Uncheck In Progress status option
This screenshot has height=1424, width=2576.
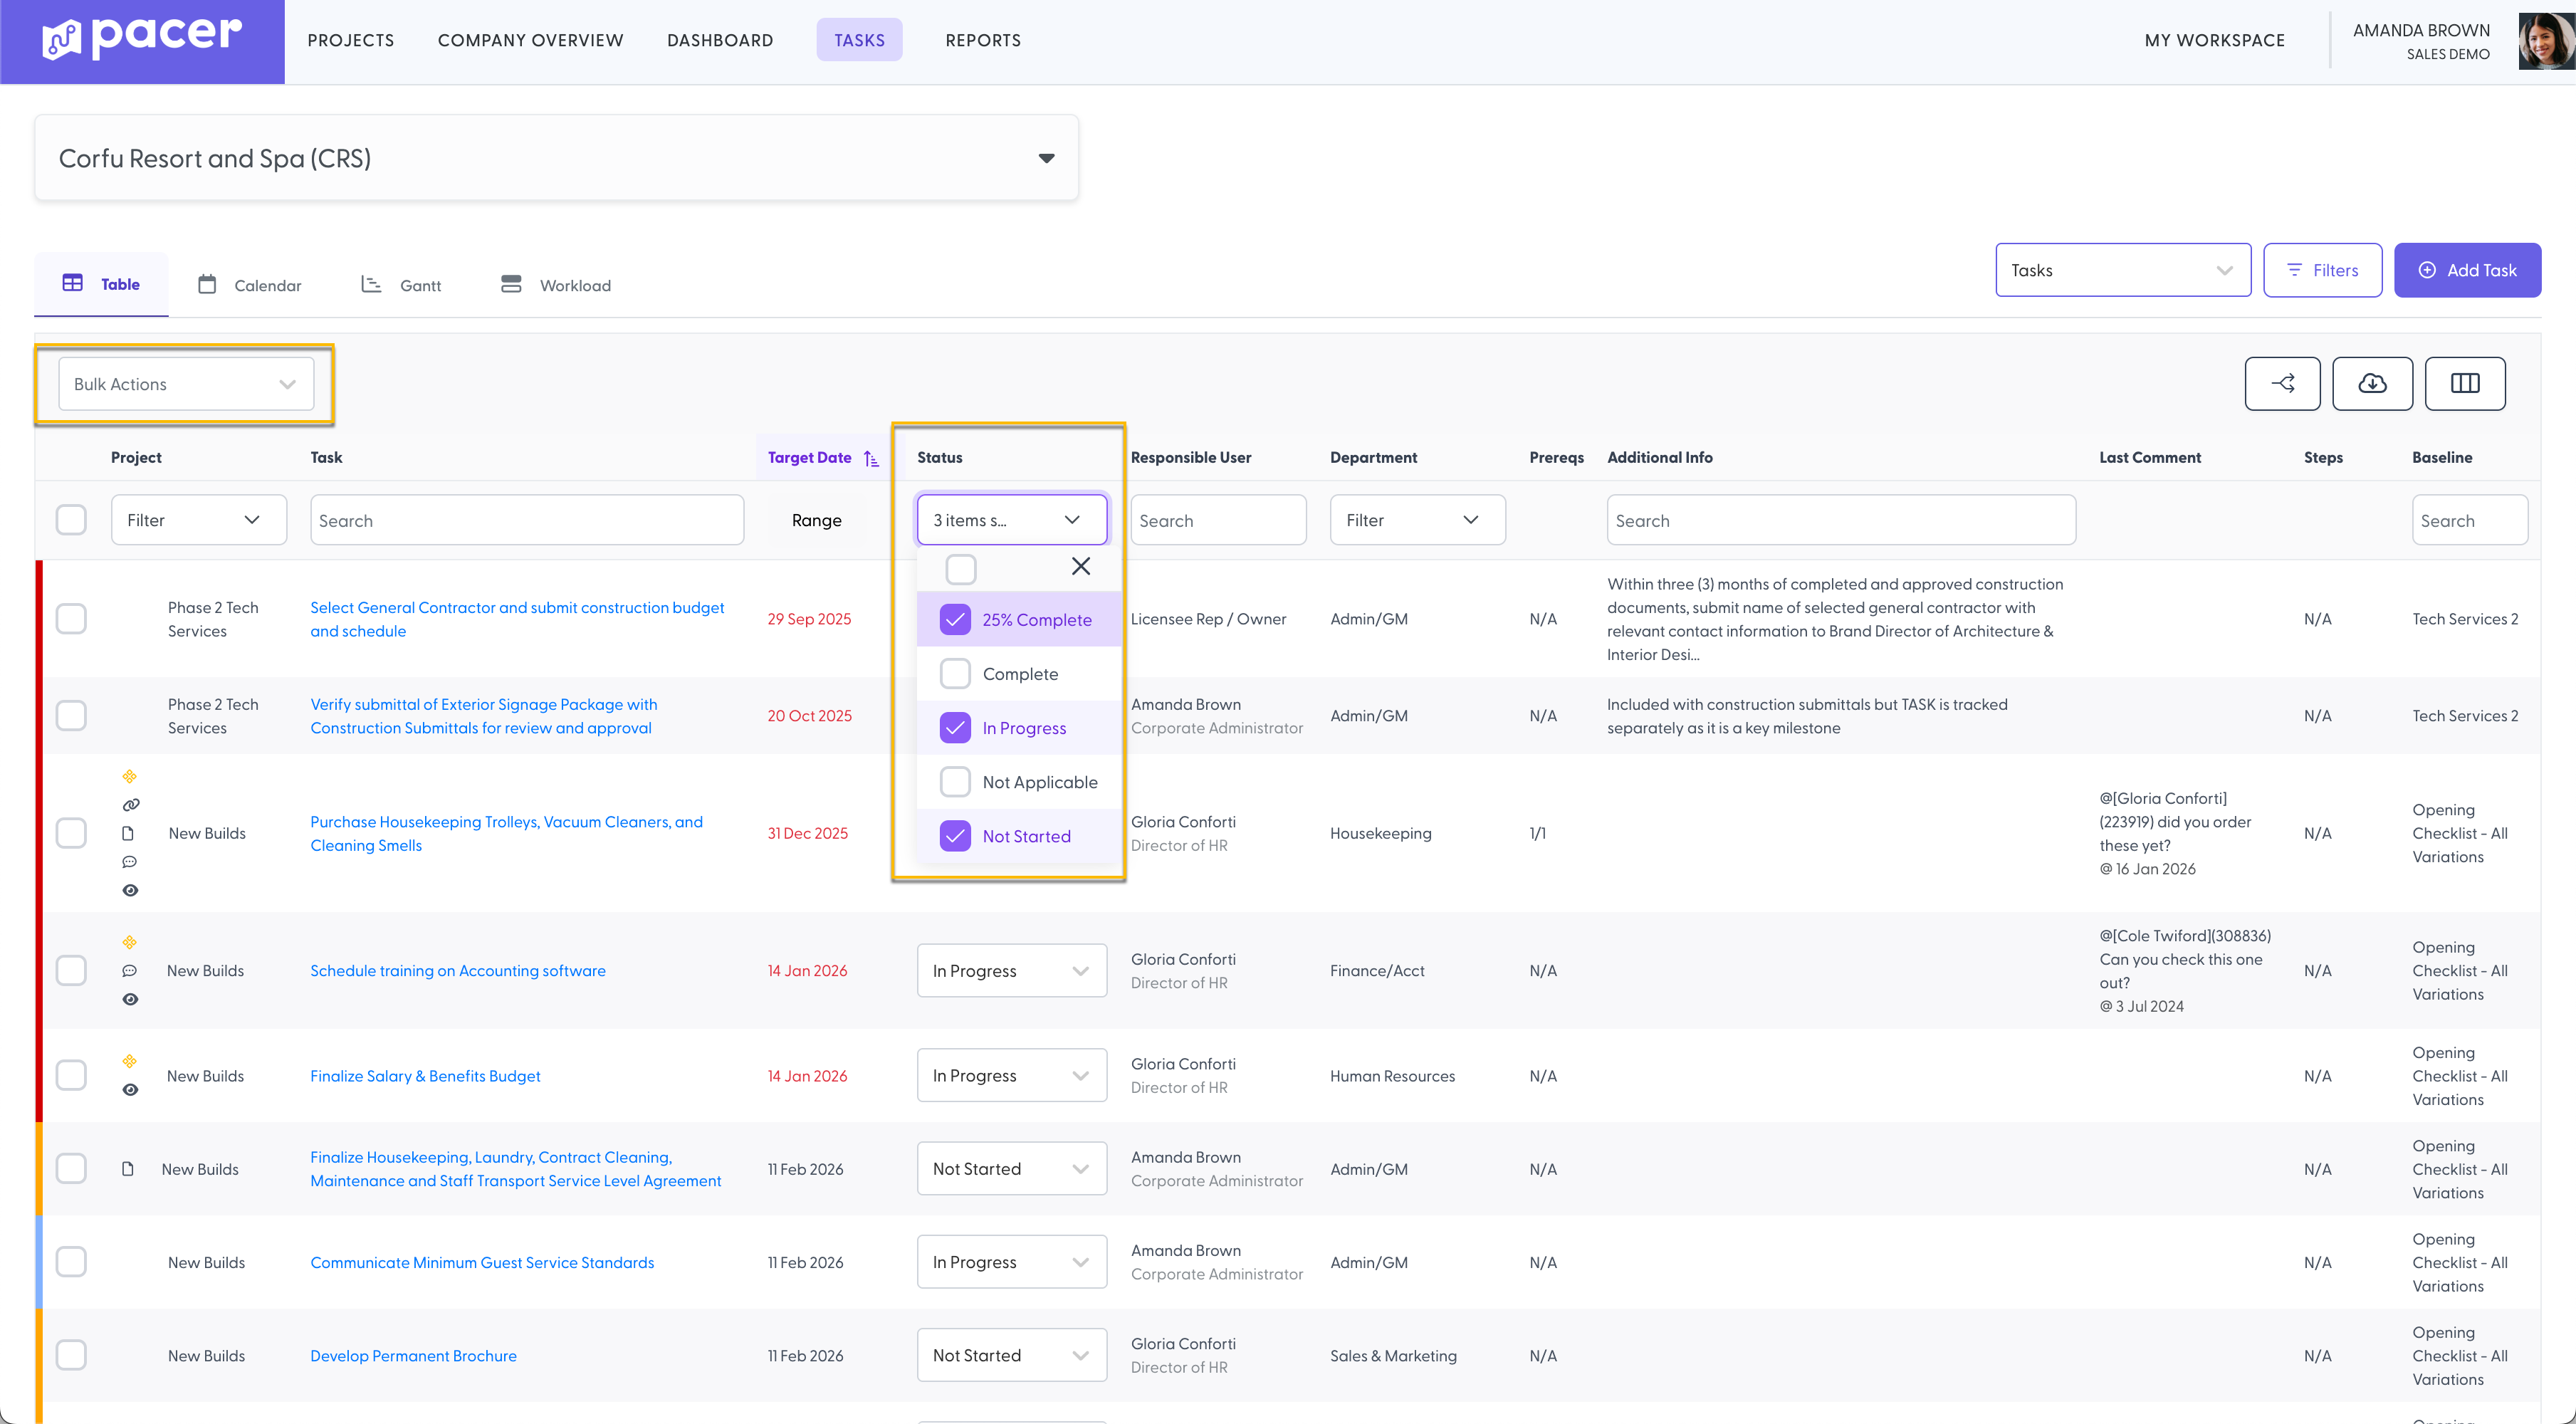pyautogui.click(x=955, y=727)
